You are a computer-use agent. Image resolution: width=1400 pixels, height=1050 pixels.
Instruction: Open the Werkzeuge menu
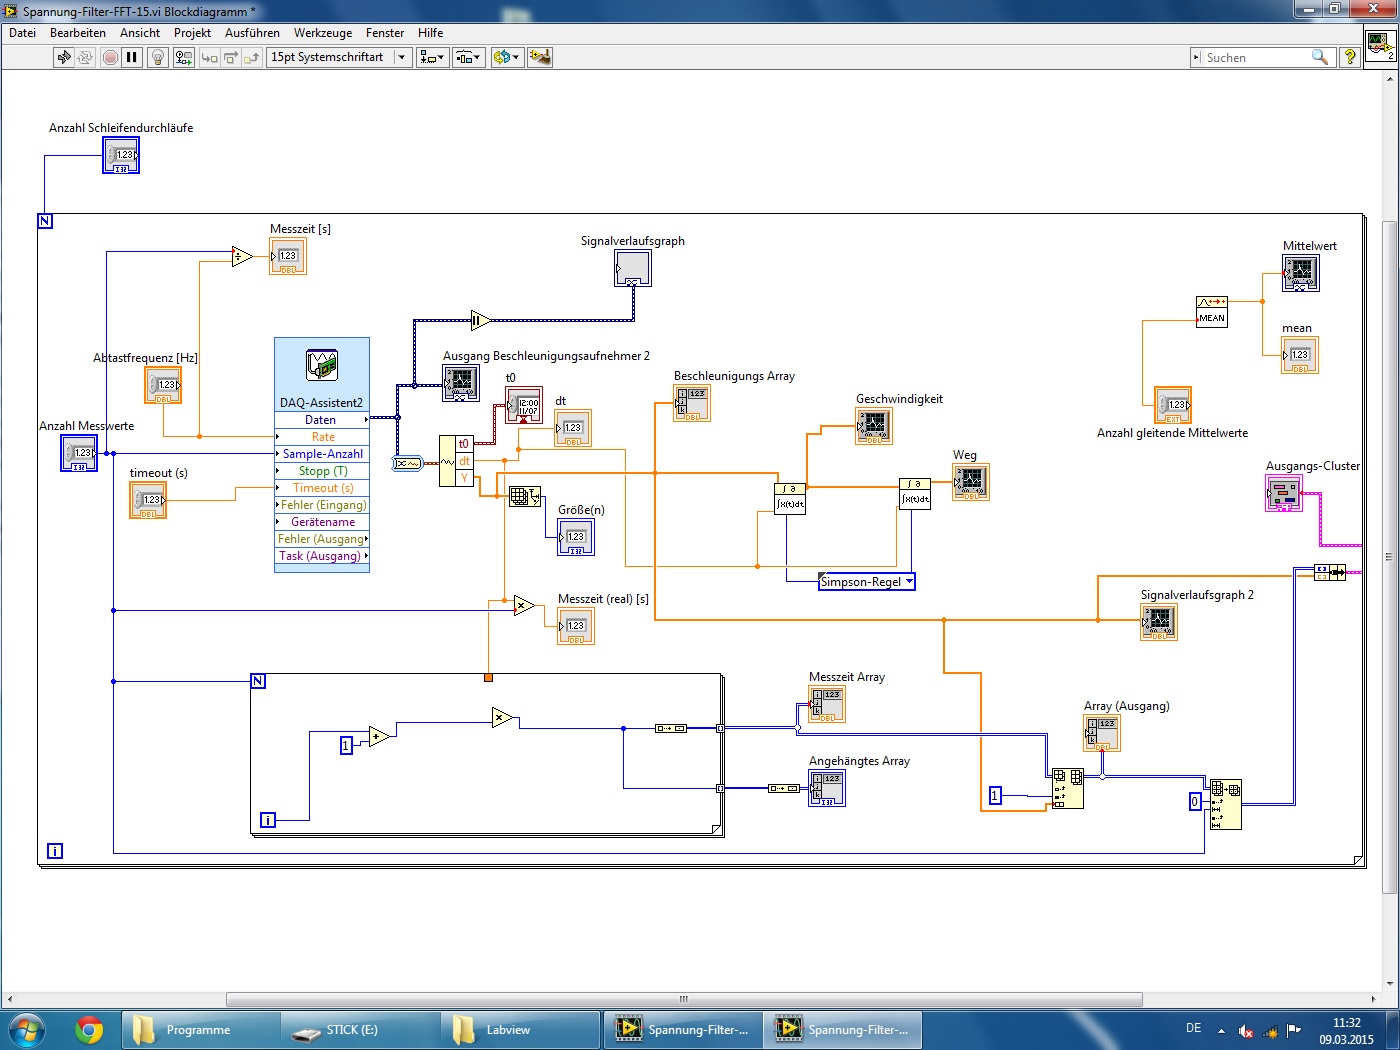pos(323,33)
